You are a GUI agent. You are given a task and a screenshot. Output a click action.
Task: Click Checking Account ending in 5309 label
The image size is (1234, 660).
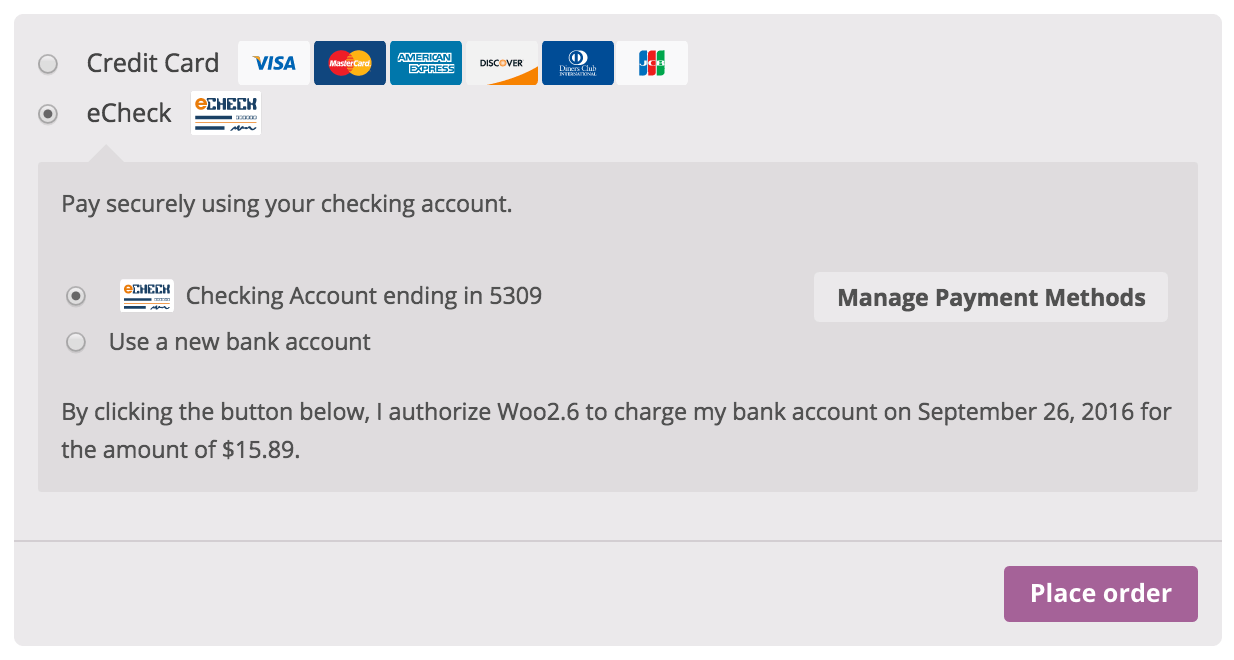(x=361, y=296)
